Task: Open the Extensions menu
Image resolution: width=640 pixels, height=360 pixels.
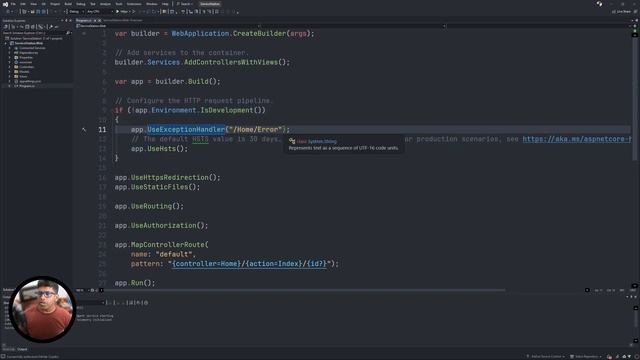Action: [x=134, y=4]
